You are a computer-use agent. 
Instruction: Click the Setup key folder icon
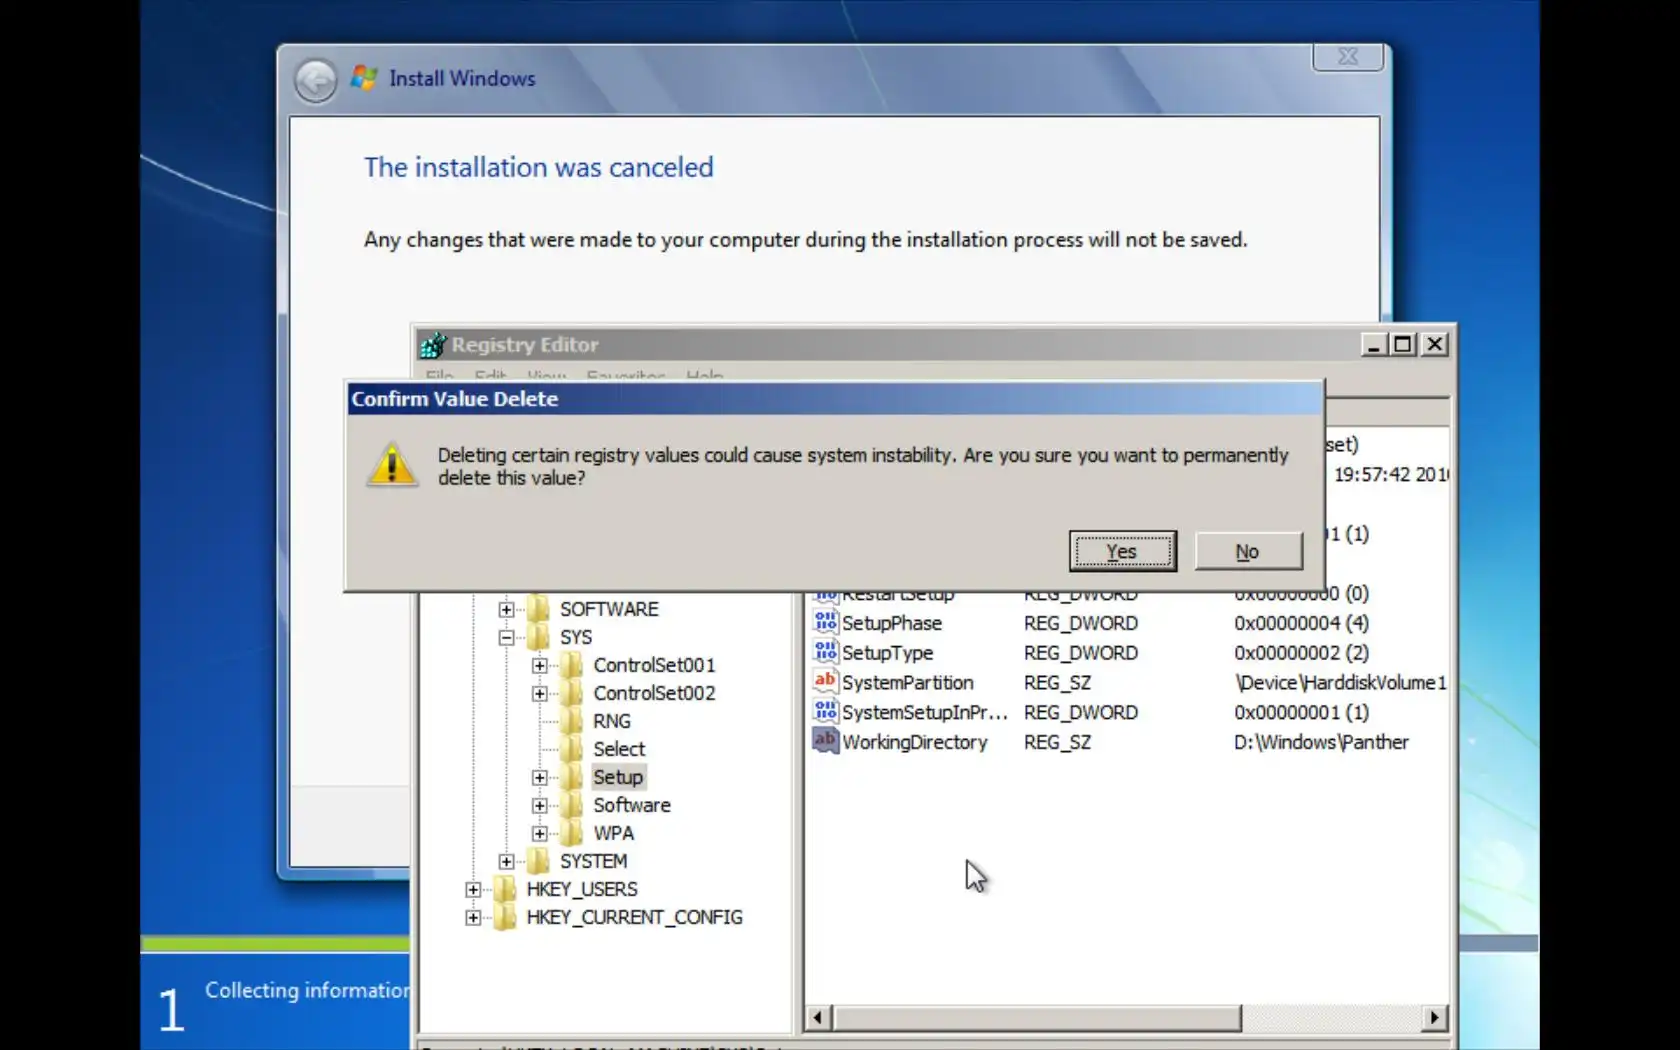click(x=571, y=776)
